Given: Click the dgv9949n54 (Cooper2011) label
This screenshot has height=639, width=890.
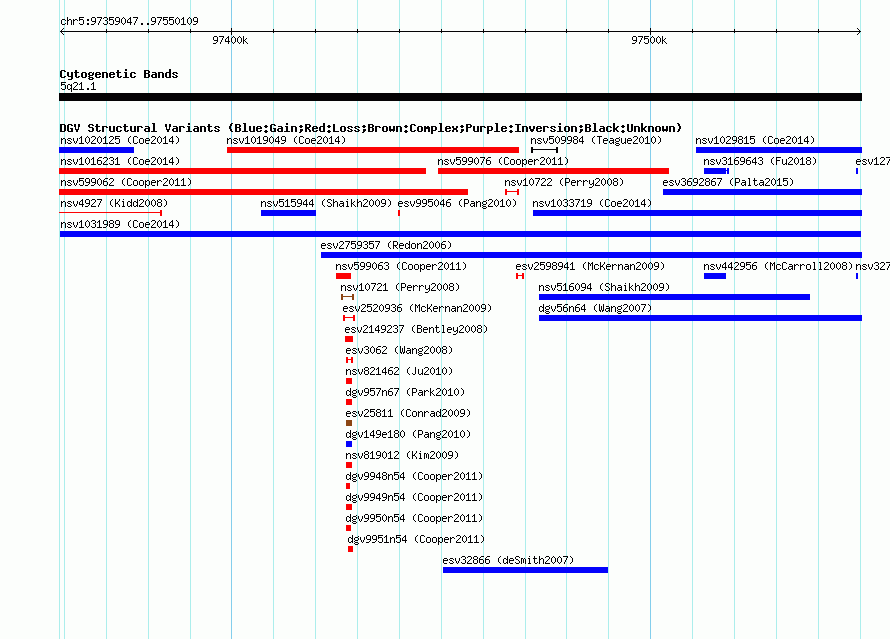Looking at the screenshot, I should [414, 497].
